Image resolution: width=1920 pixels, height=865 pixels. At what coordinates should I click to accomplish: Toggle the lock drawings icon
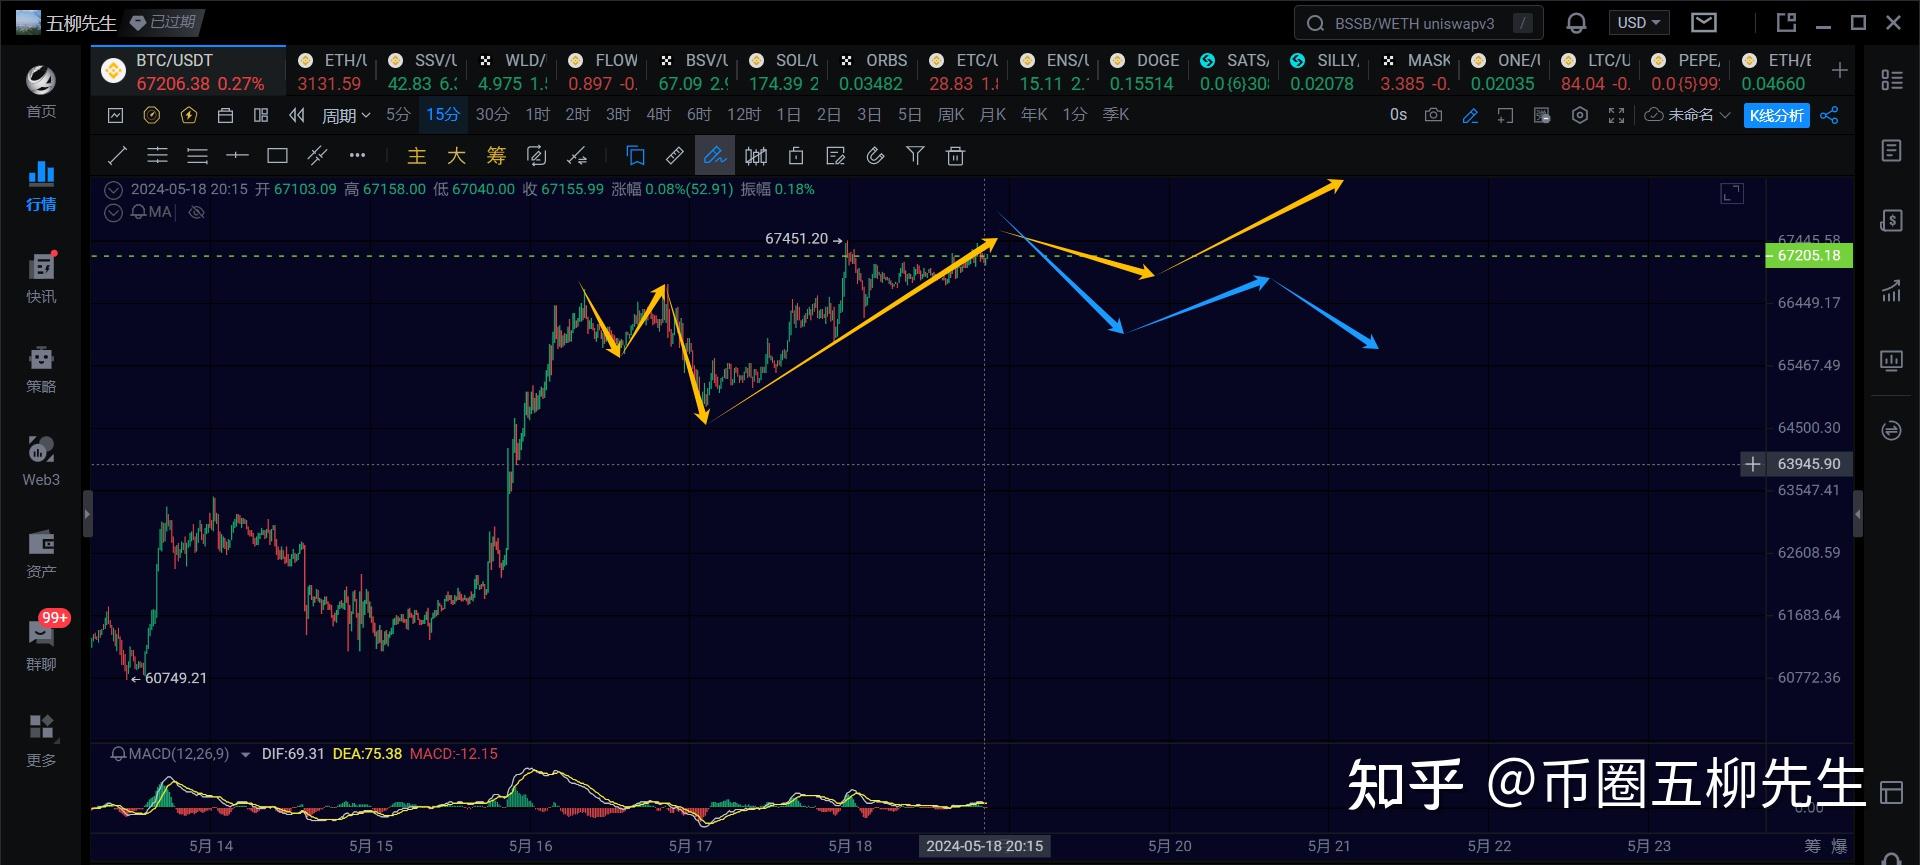pyautogui.click(x=795, y=156)
